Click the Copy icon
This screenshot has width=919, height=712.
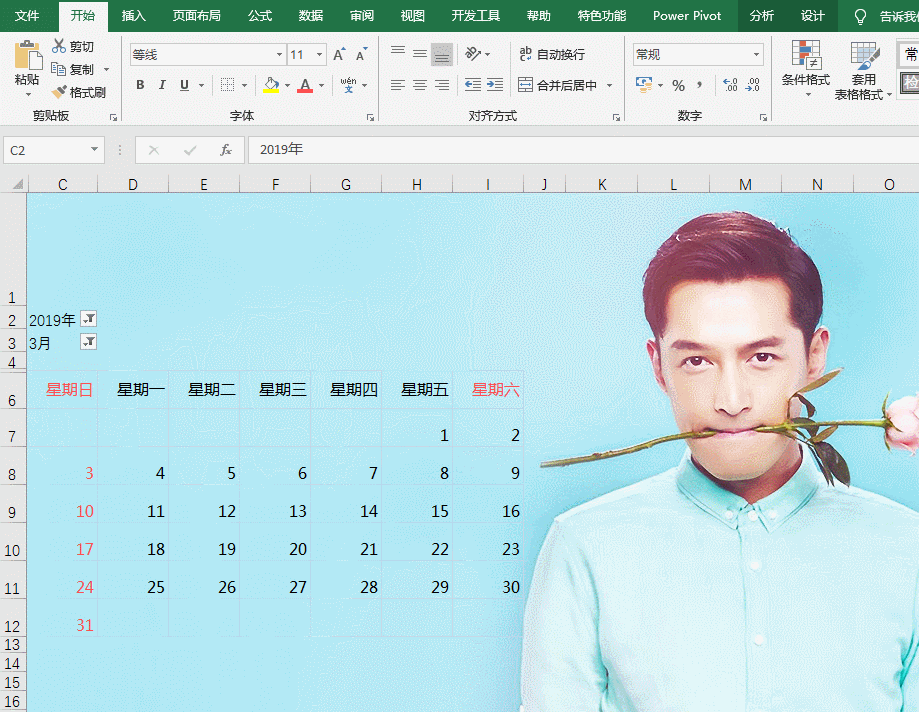pos(58,69)
